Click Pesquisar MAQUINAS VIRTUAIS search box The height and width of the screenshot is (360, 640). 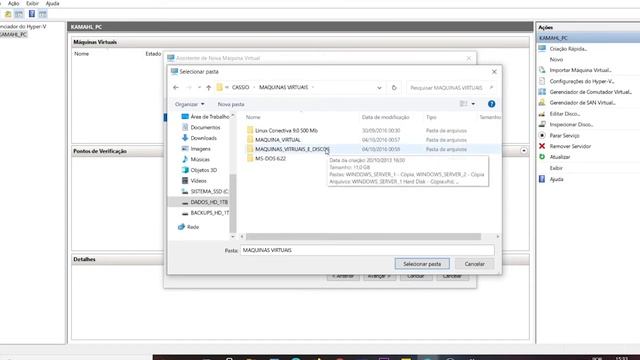tap(451, 88)
